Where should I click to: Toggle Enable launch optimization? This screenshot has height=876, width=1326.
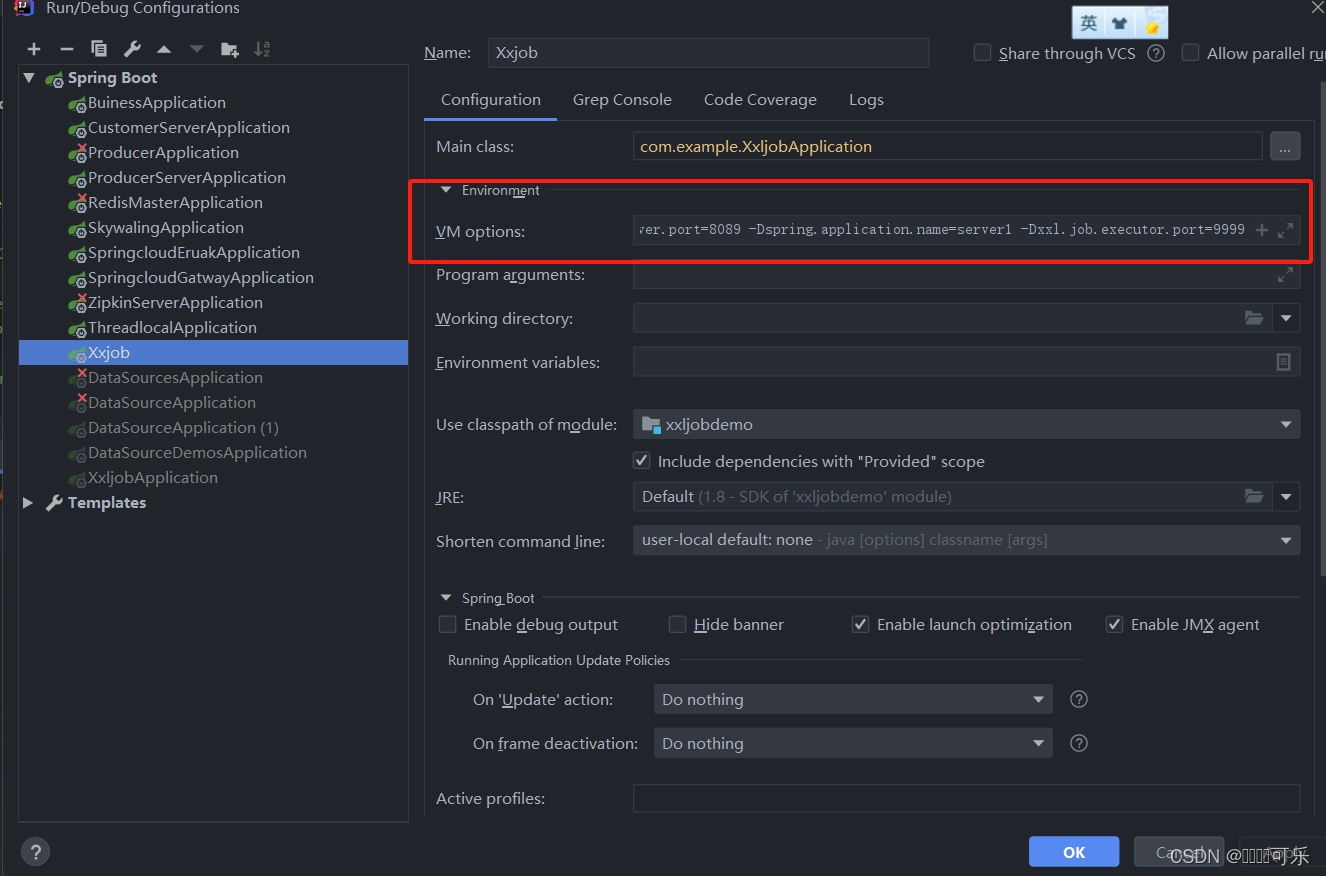[x=860, y=624]
